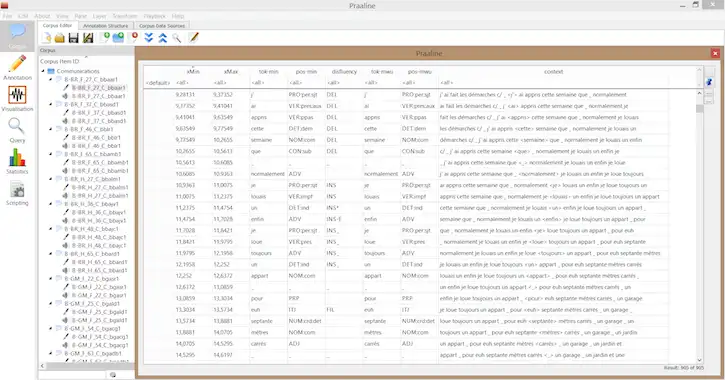Open the <all> filter under context
725x380 pixels.
click(x=553, y=83)
